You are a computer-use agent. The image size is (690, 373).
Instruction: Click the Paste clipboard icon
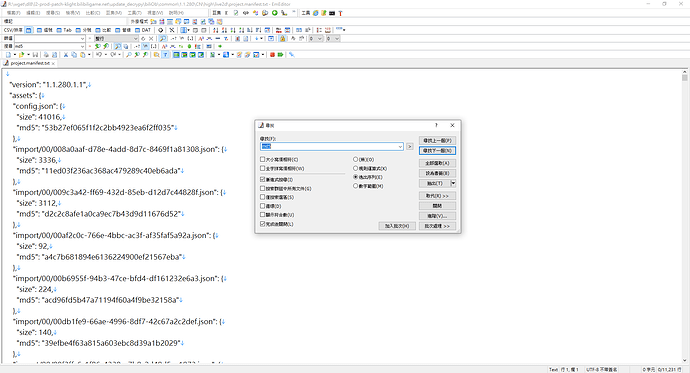(x=82, y=55)
